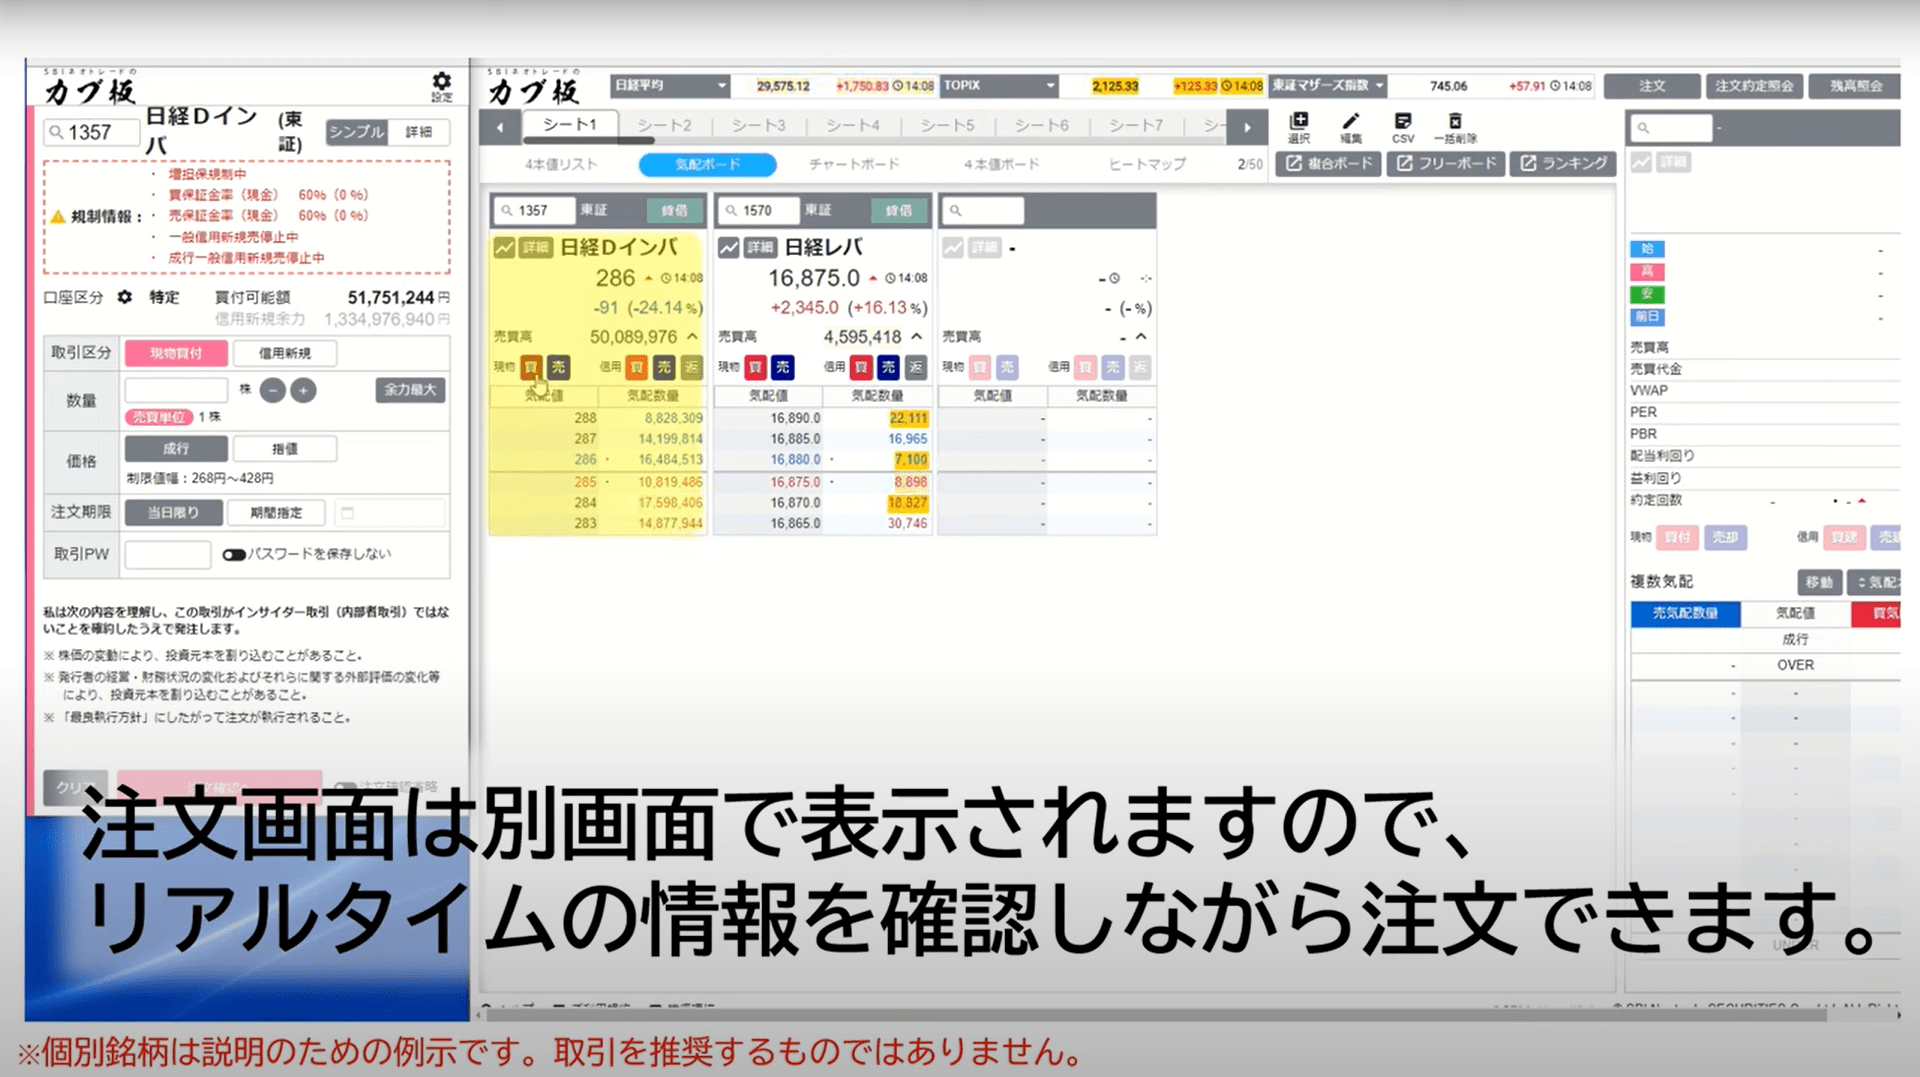
Task: Click 現物 買 icon on 日経Dインバ card
Action: tap(531, 367)
